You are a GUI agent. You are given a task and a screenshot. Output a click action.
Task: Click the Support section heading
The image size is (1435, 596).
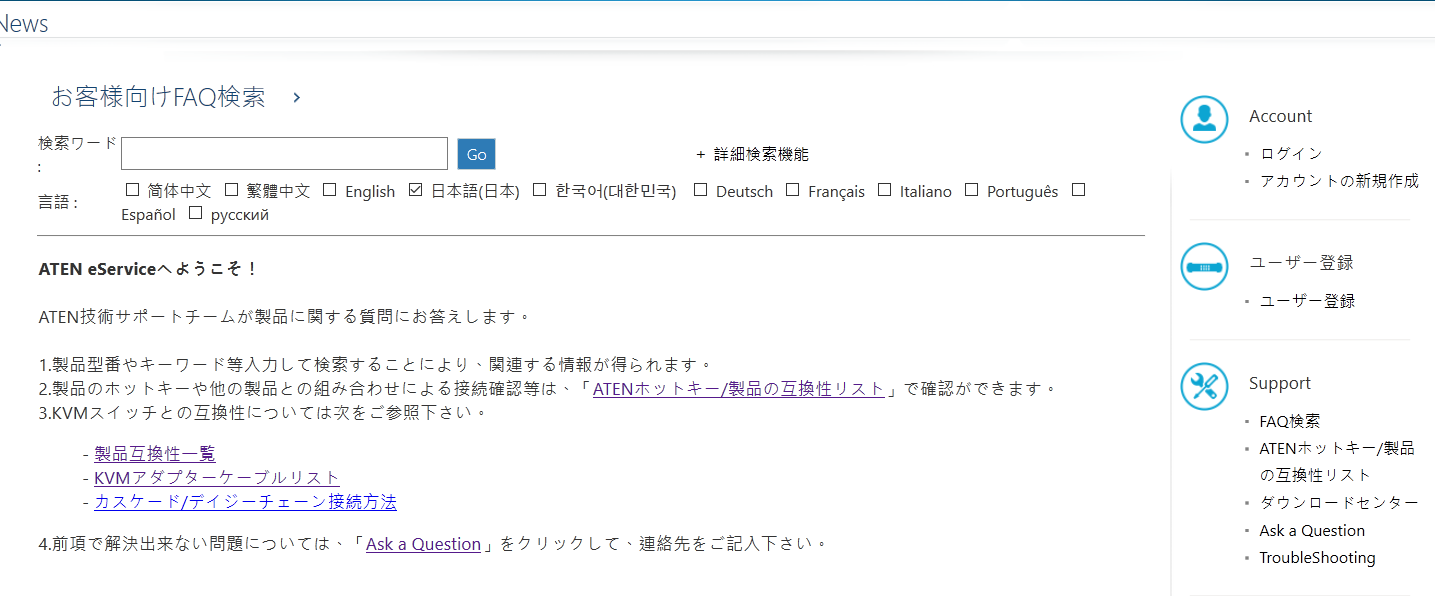tap(1279, 383)
